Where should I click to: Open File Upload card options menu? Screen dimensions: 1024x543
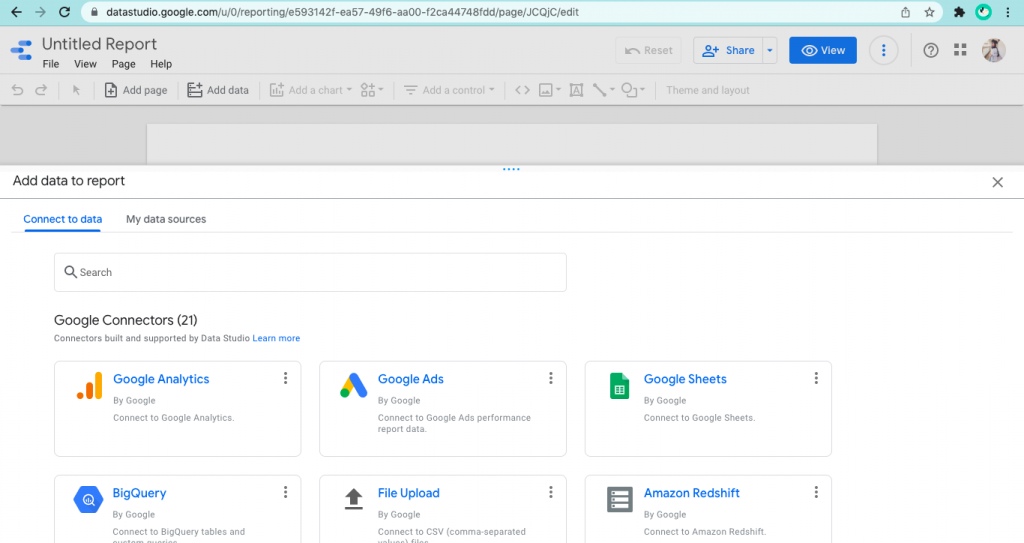pyautogui.click(x=551, y=493)
